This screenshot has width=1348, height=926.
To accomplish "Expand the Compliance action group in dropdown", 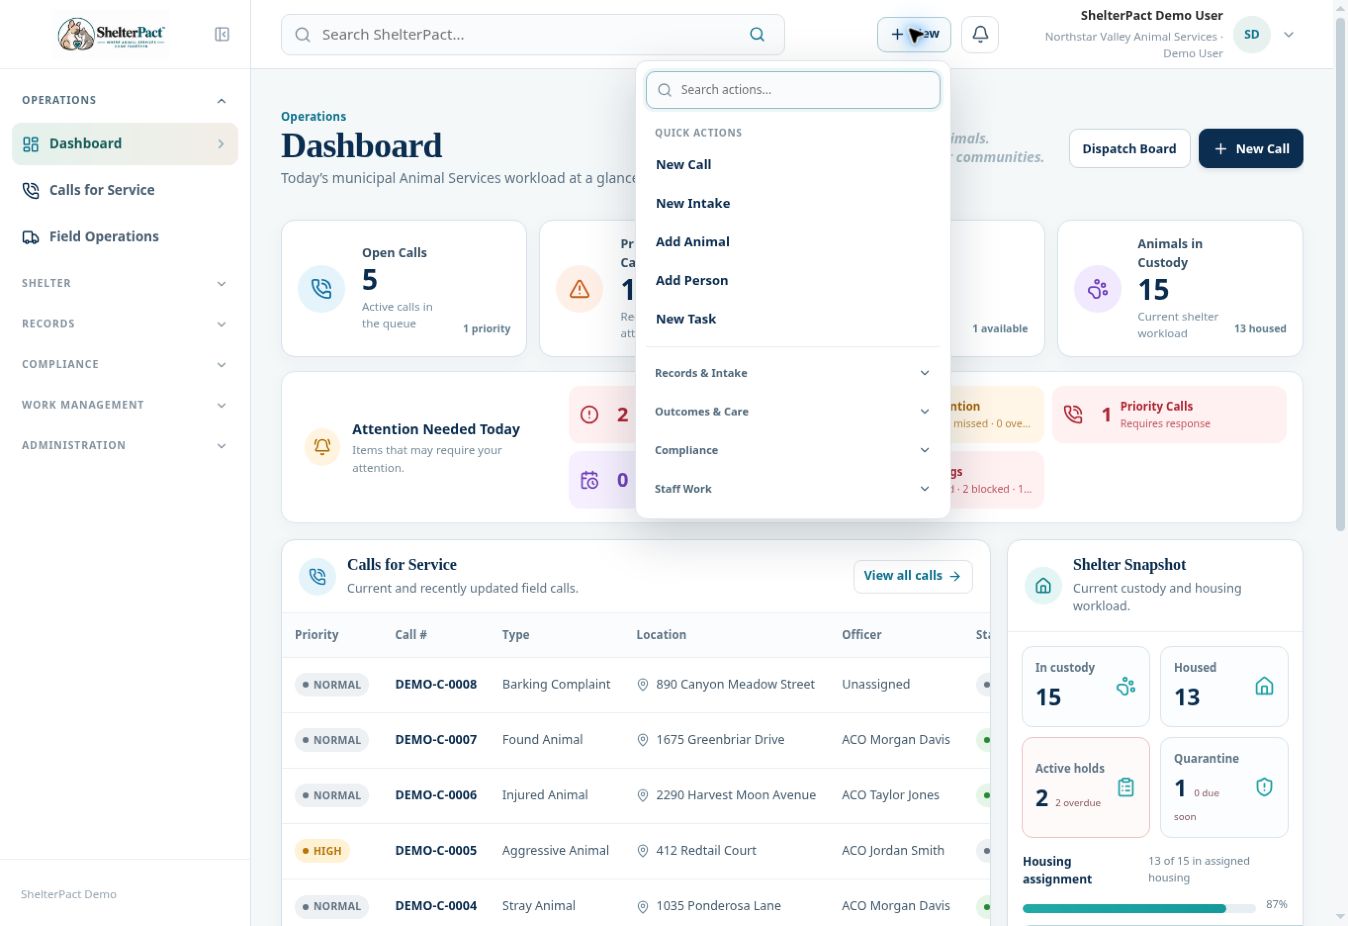I will [792, 450].
